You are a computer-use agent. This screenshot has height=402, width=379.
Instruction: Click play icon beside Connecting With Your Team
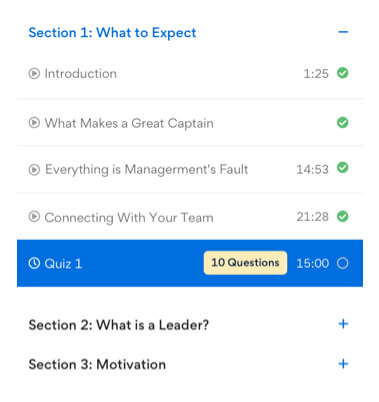(34, 217)
